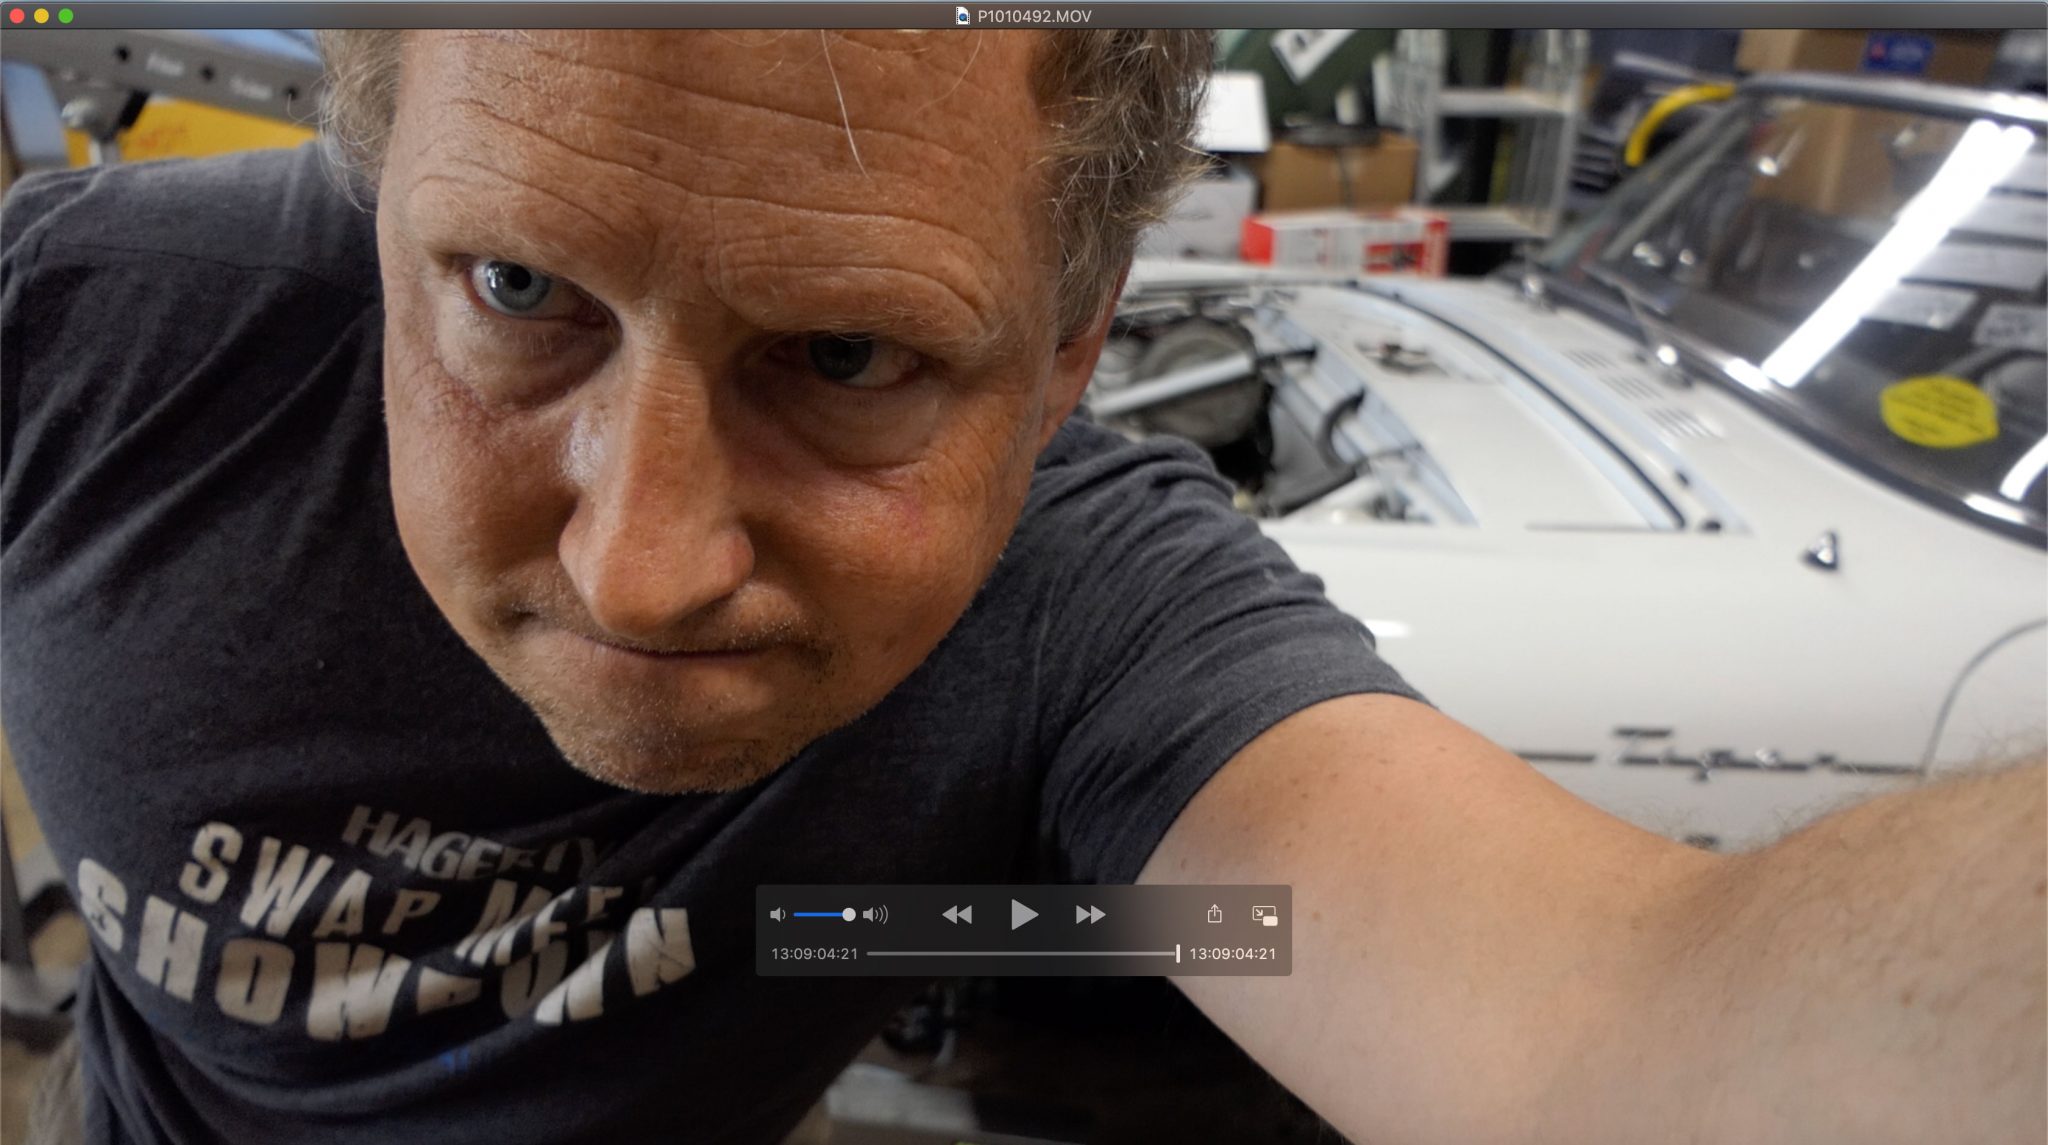Click the rewind double-arrow button
2048x1145 pixels.
coord(957,914)
